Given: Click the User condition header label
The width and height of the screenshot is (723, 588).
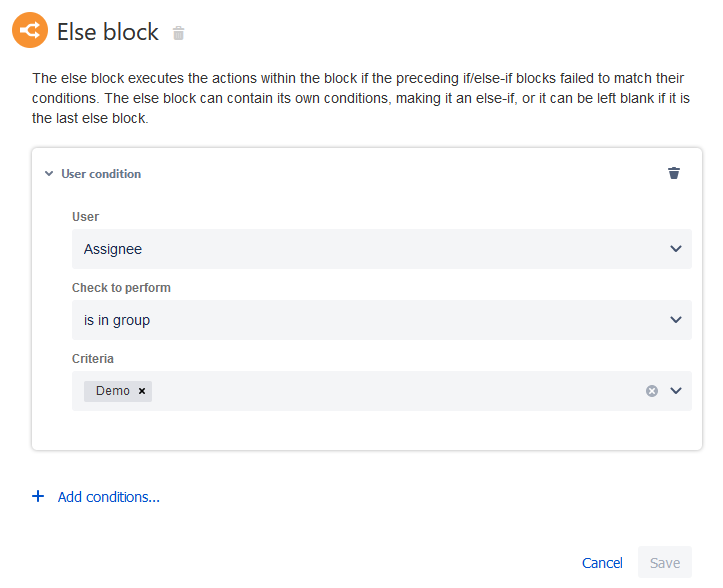Looking at the screenshot, I should pyautogui.click(x=101, y=174).
